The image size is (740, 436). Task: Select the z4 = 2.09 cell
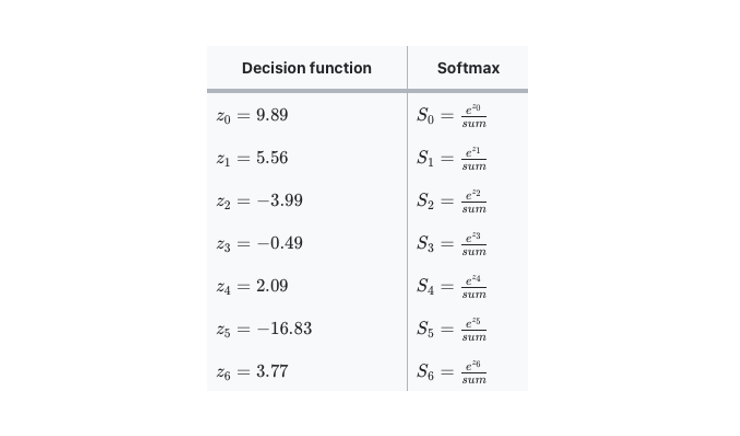252,286
